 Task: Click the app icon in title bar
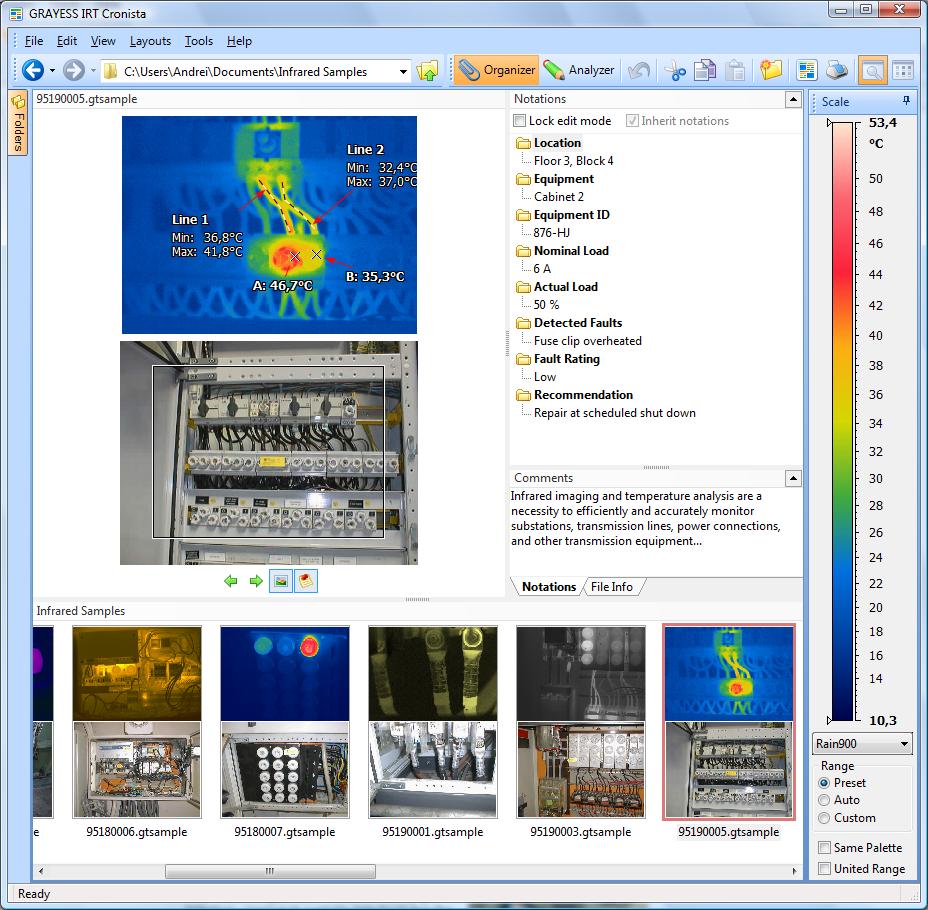(x=16, y=13)
